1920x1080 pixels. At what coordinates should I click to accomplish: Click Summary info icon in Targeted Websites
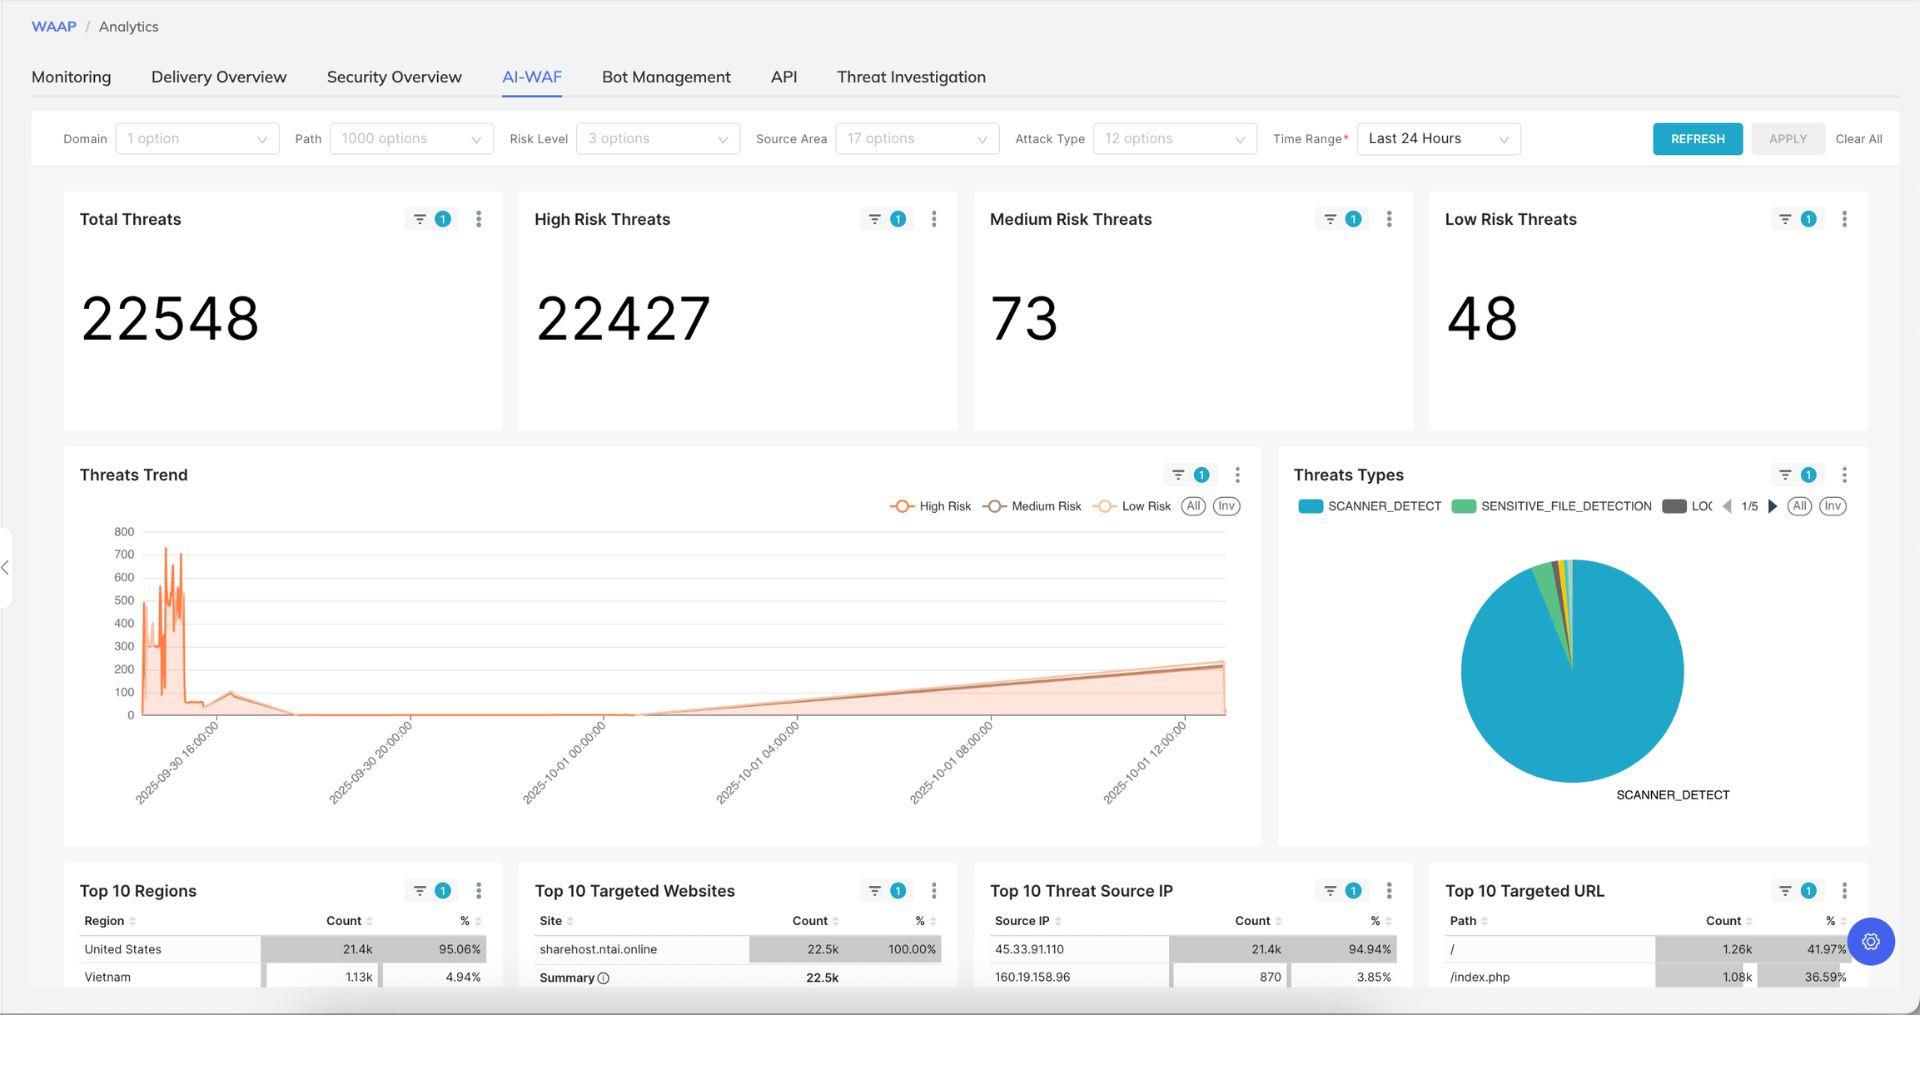click(x=603, y=978)
